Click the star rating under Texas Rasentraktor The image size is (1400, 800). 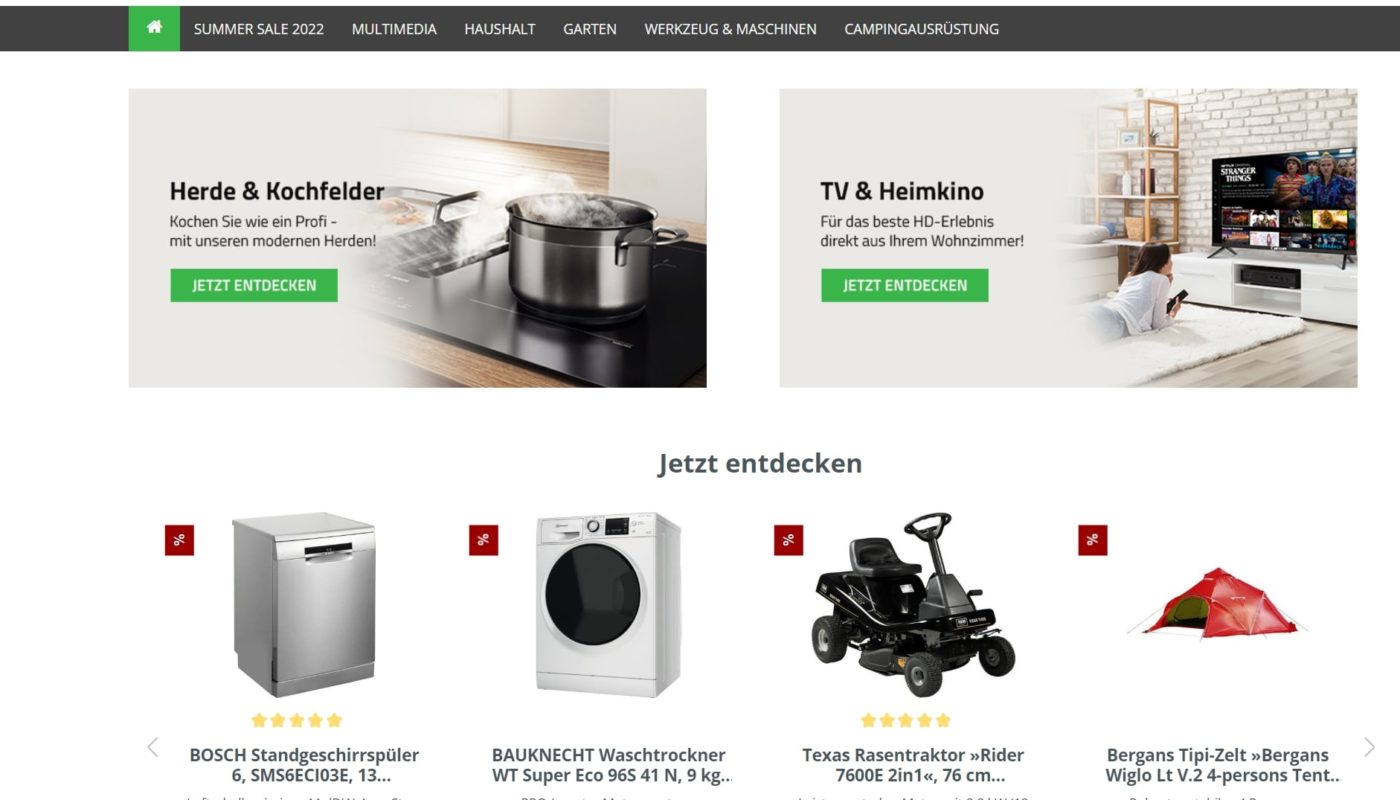click(906, 720)
